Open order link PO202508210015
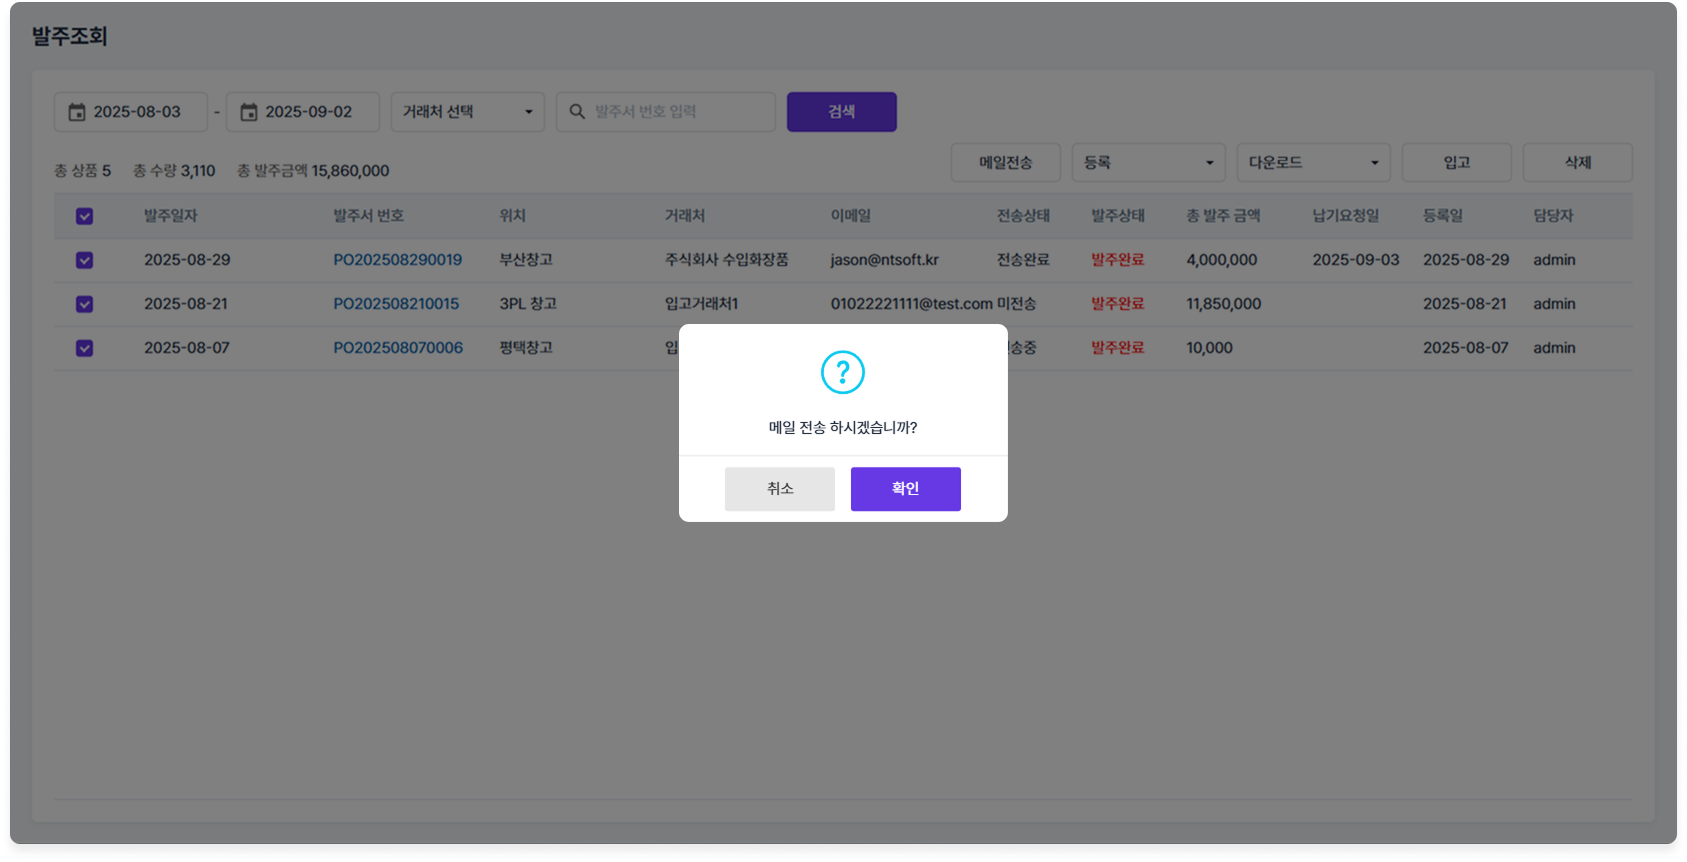The image size is (1687, 862). tap(396, 304)
